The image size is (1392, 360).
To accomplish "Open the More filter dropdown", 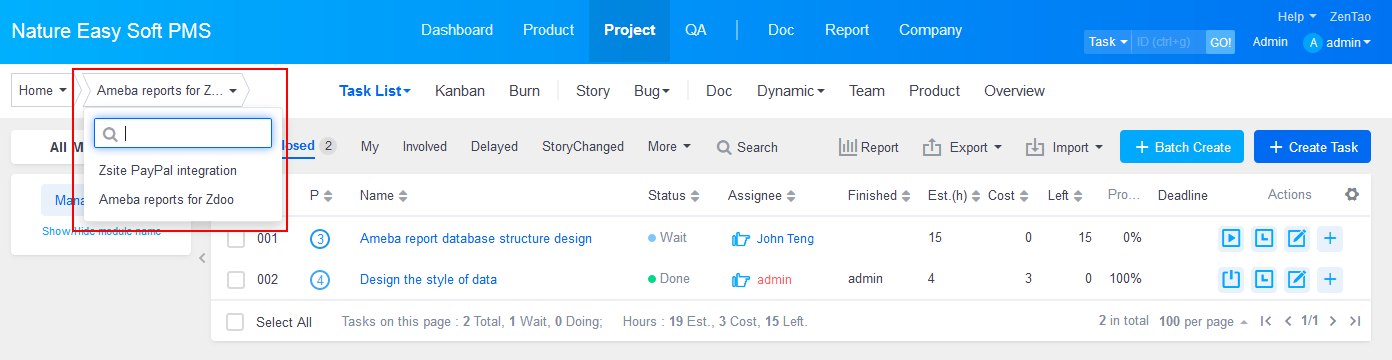I will [669, 146].
